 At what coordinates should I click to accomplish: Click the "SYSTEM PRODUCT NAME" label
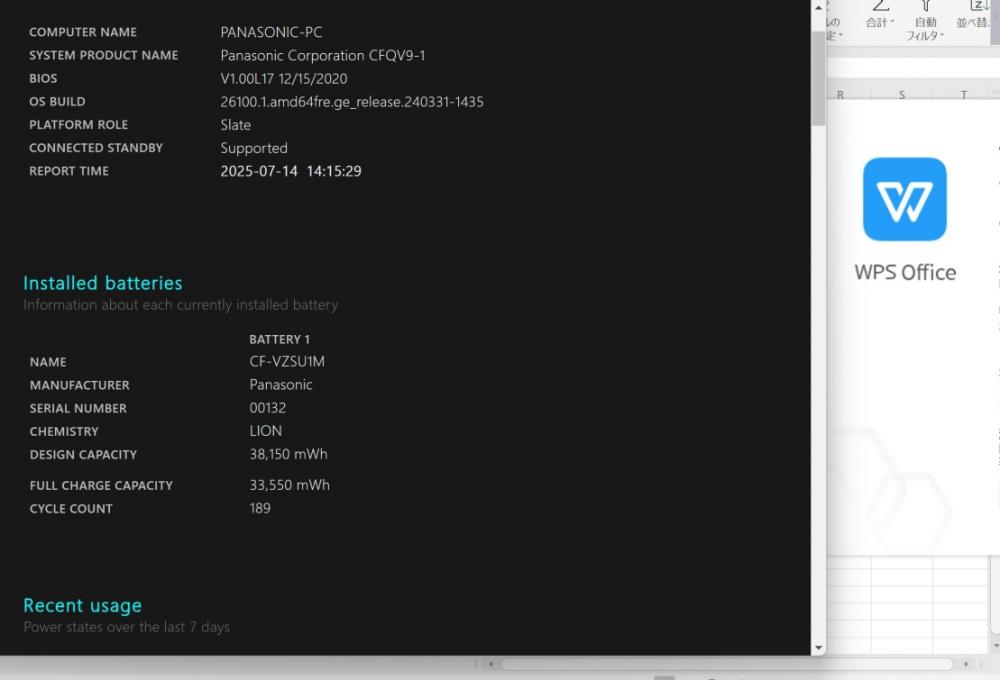(103, 55)
